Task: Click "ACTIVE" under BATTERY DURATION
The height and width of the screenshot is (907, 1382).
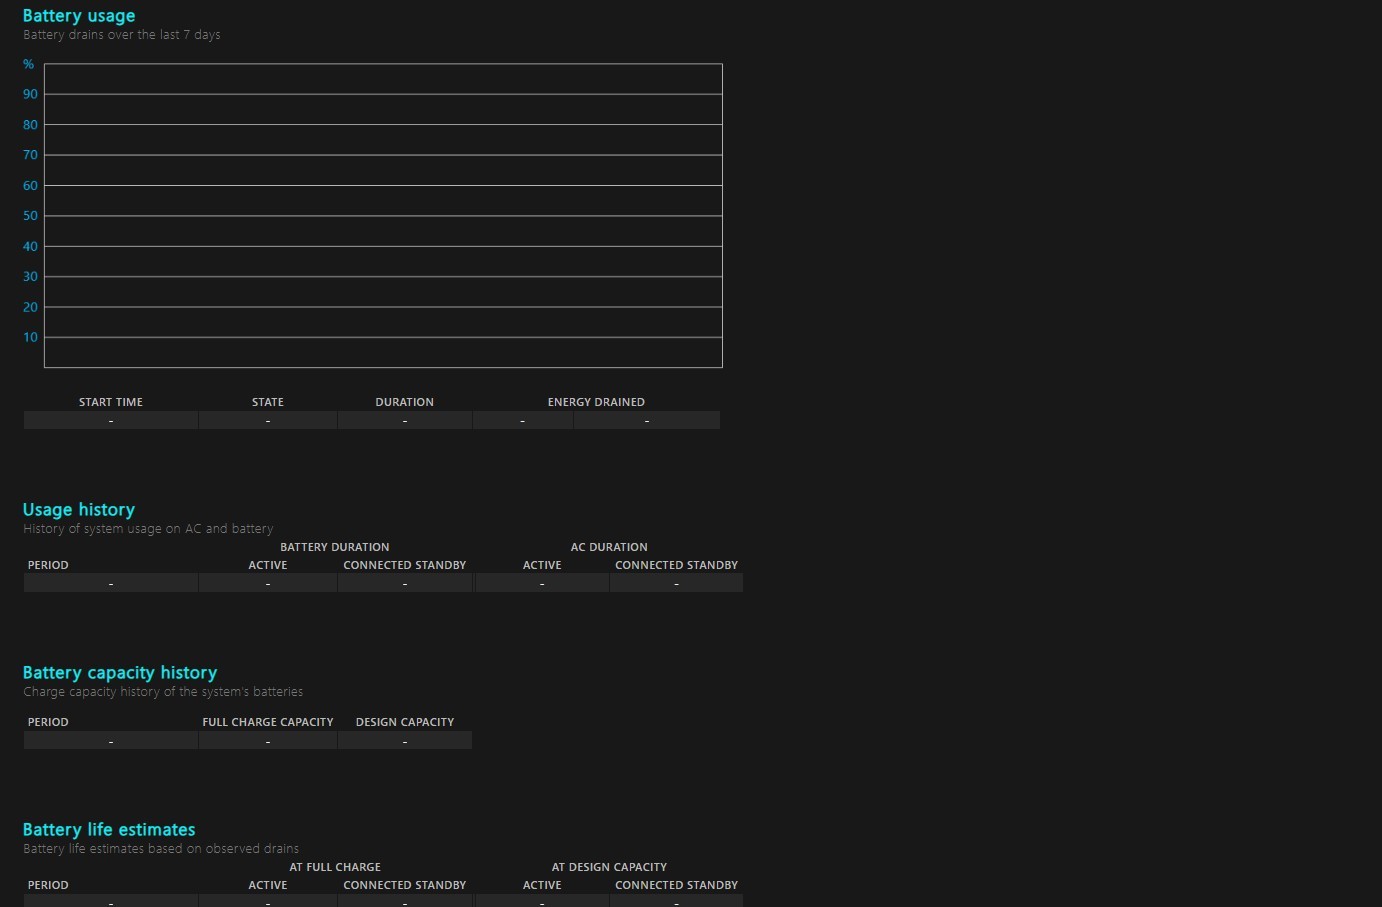Action: pyautogui.click(x=268, y=565)
